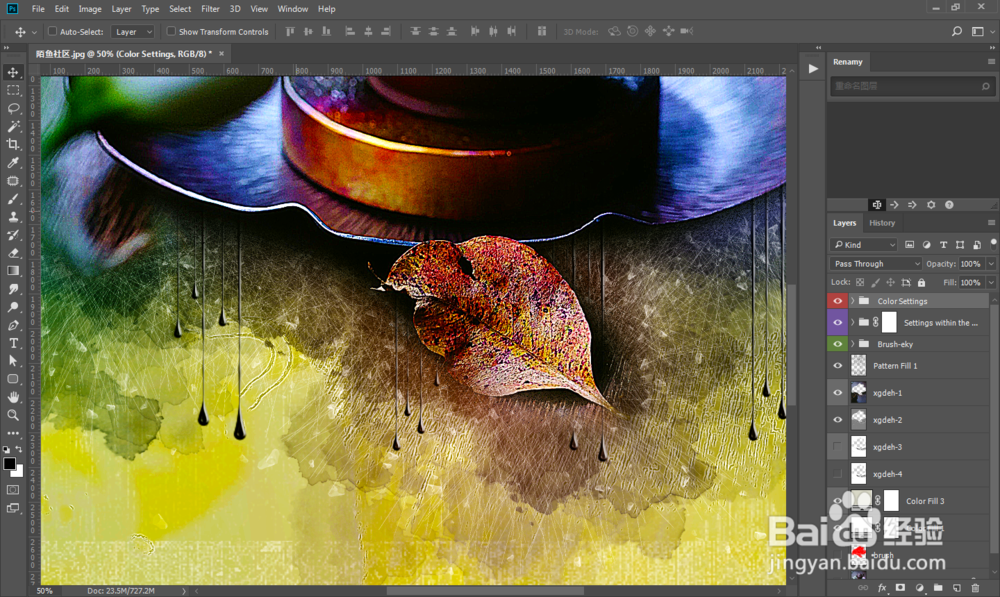
Task: Select the History Brush tool
Action: click(x=13, y=235)
